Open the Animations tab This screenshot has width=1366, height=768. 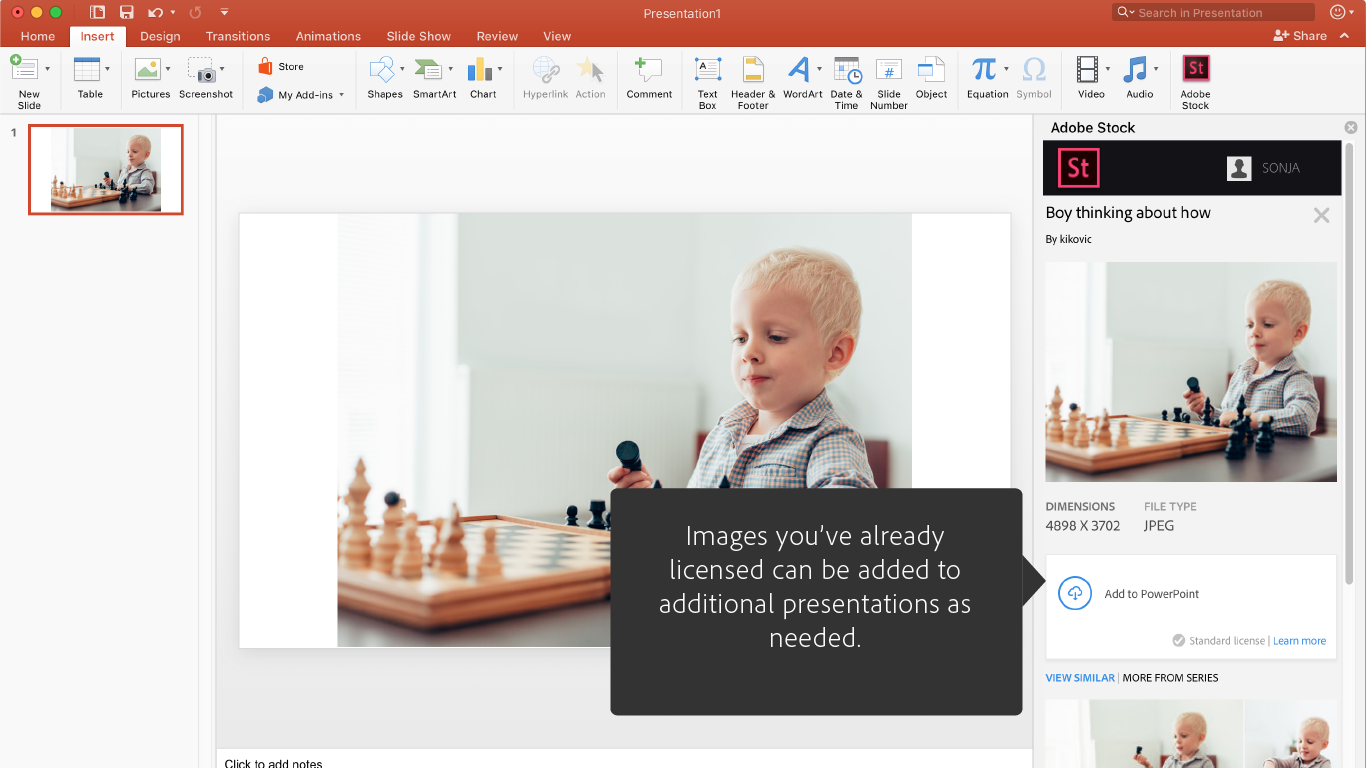click(x=328, y=36)
